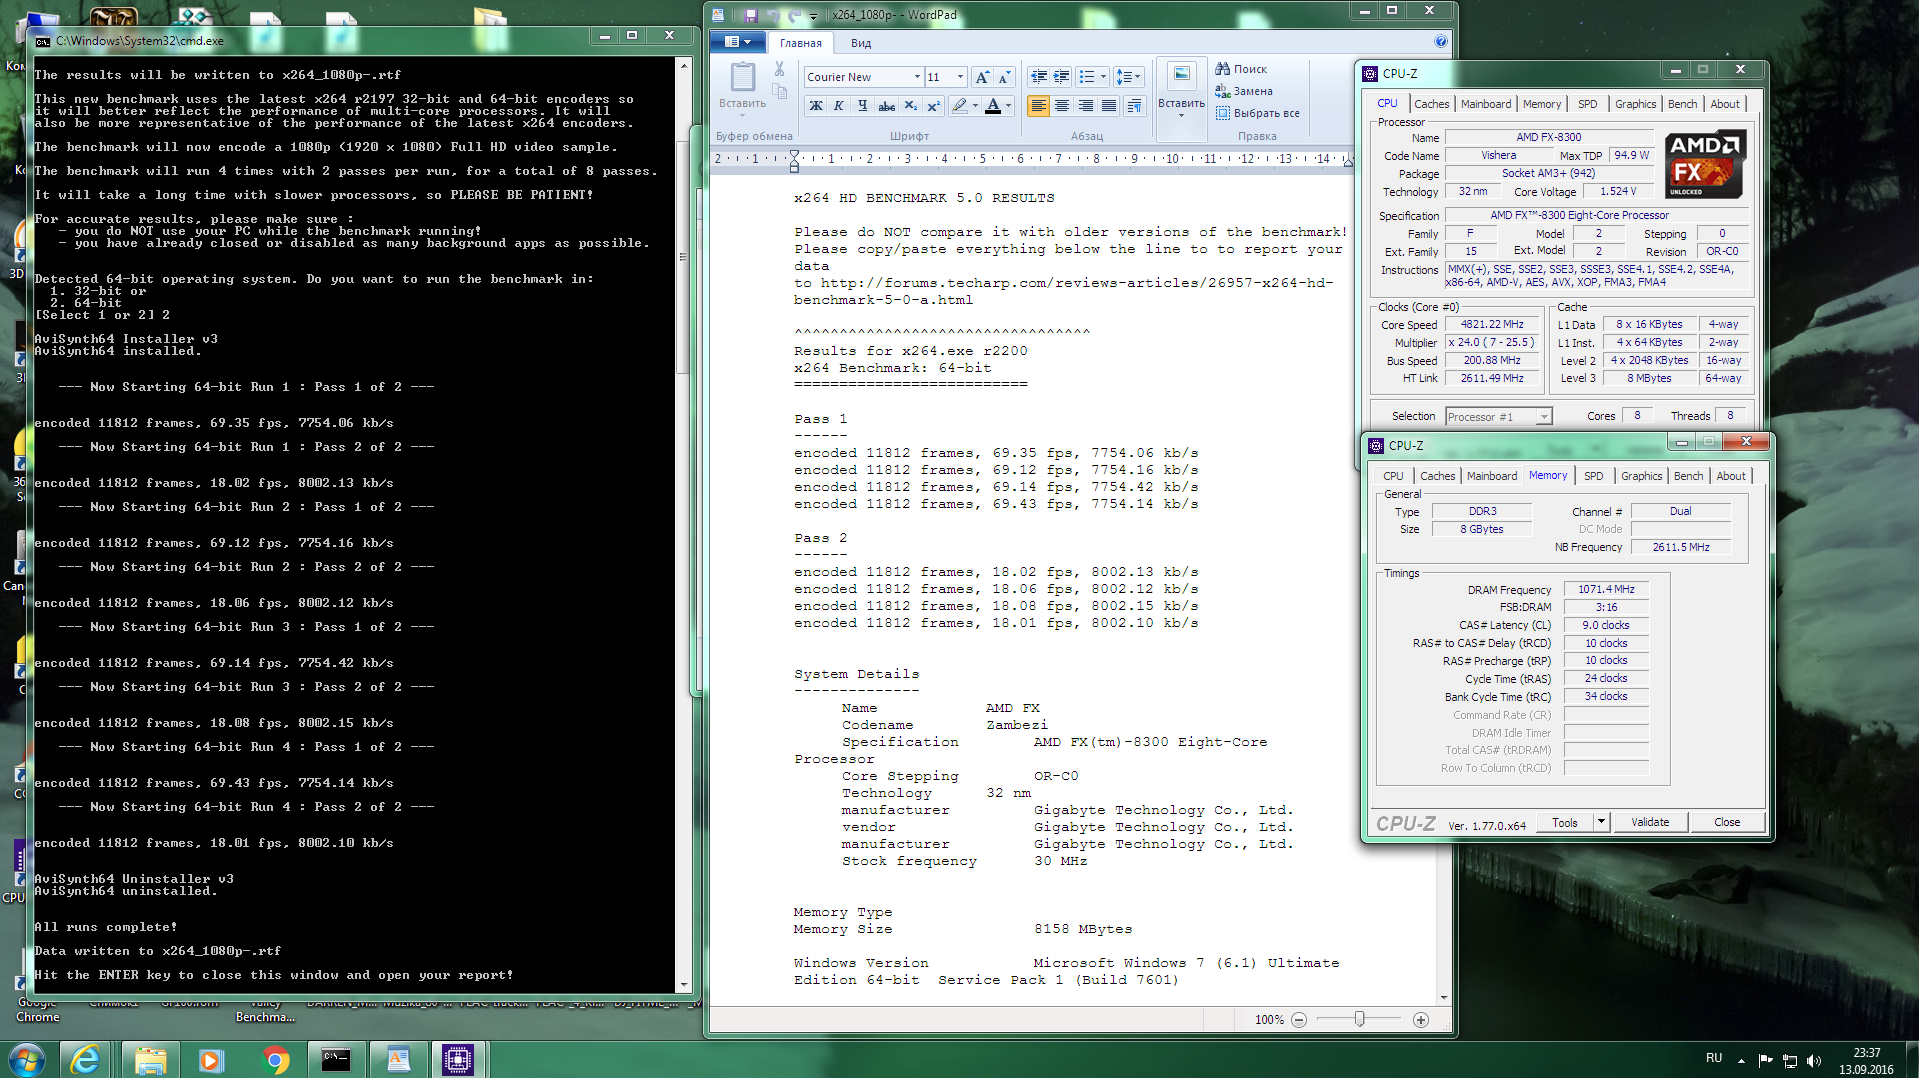
Task: Align text right in WordPad
Action: coord(1085,106)
